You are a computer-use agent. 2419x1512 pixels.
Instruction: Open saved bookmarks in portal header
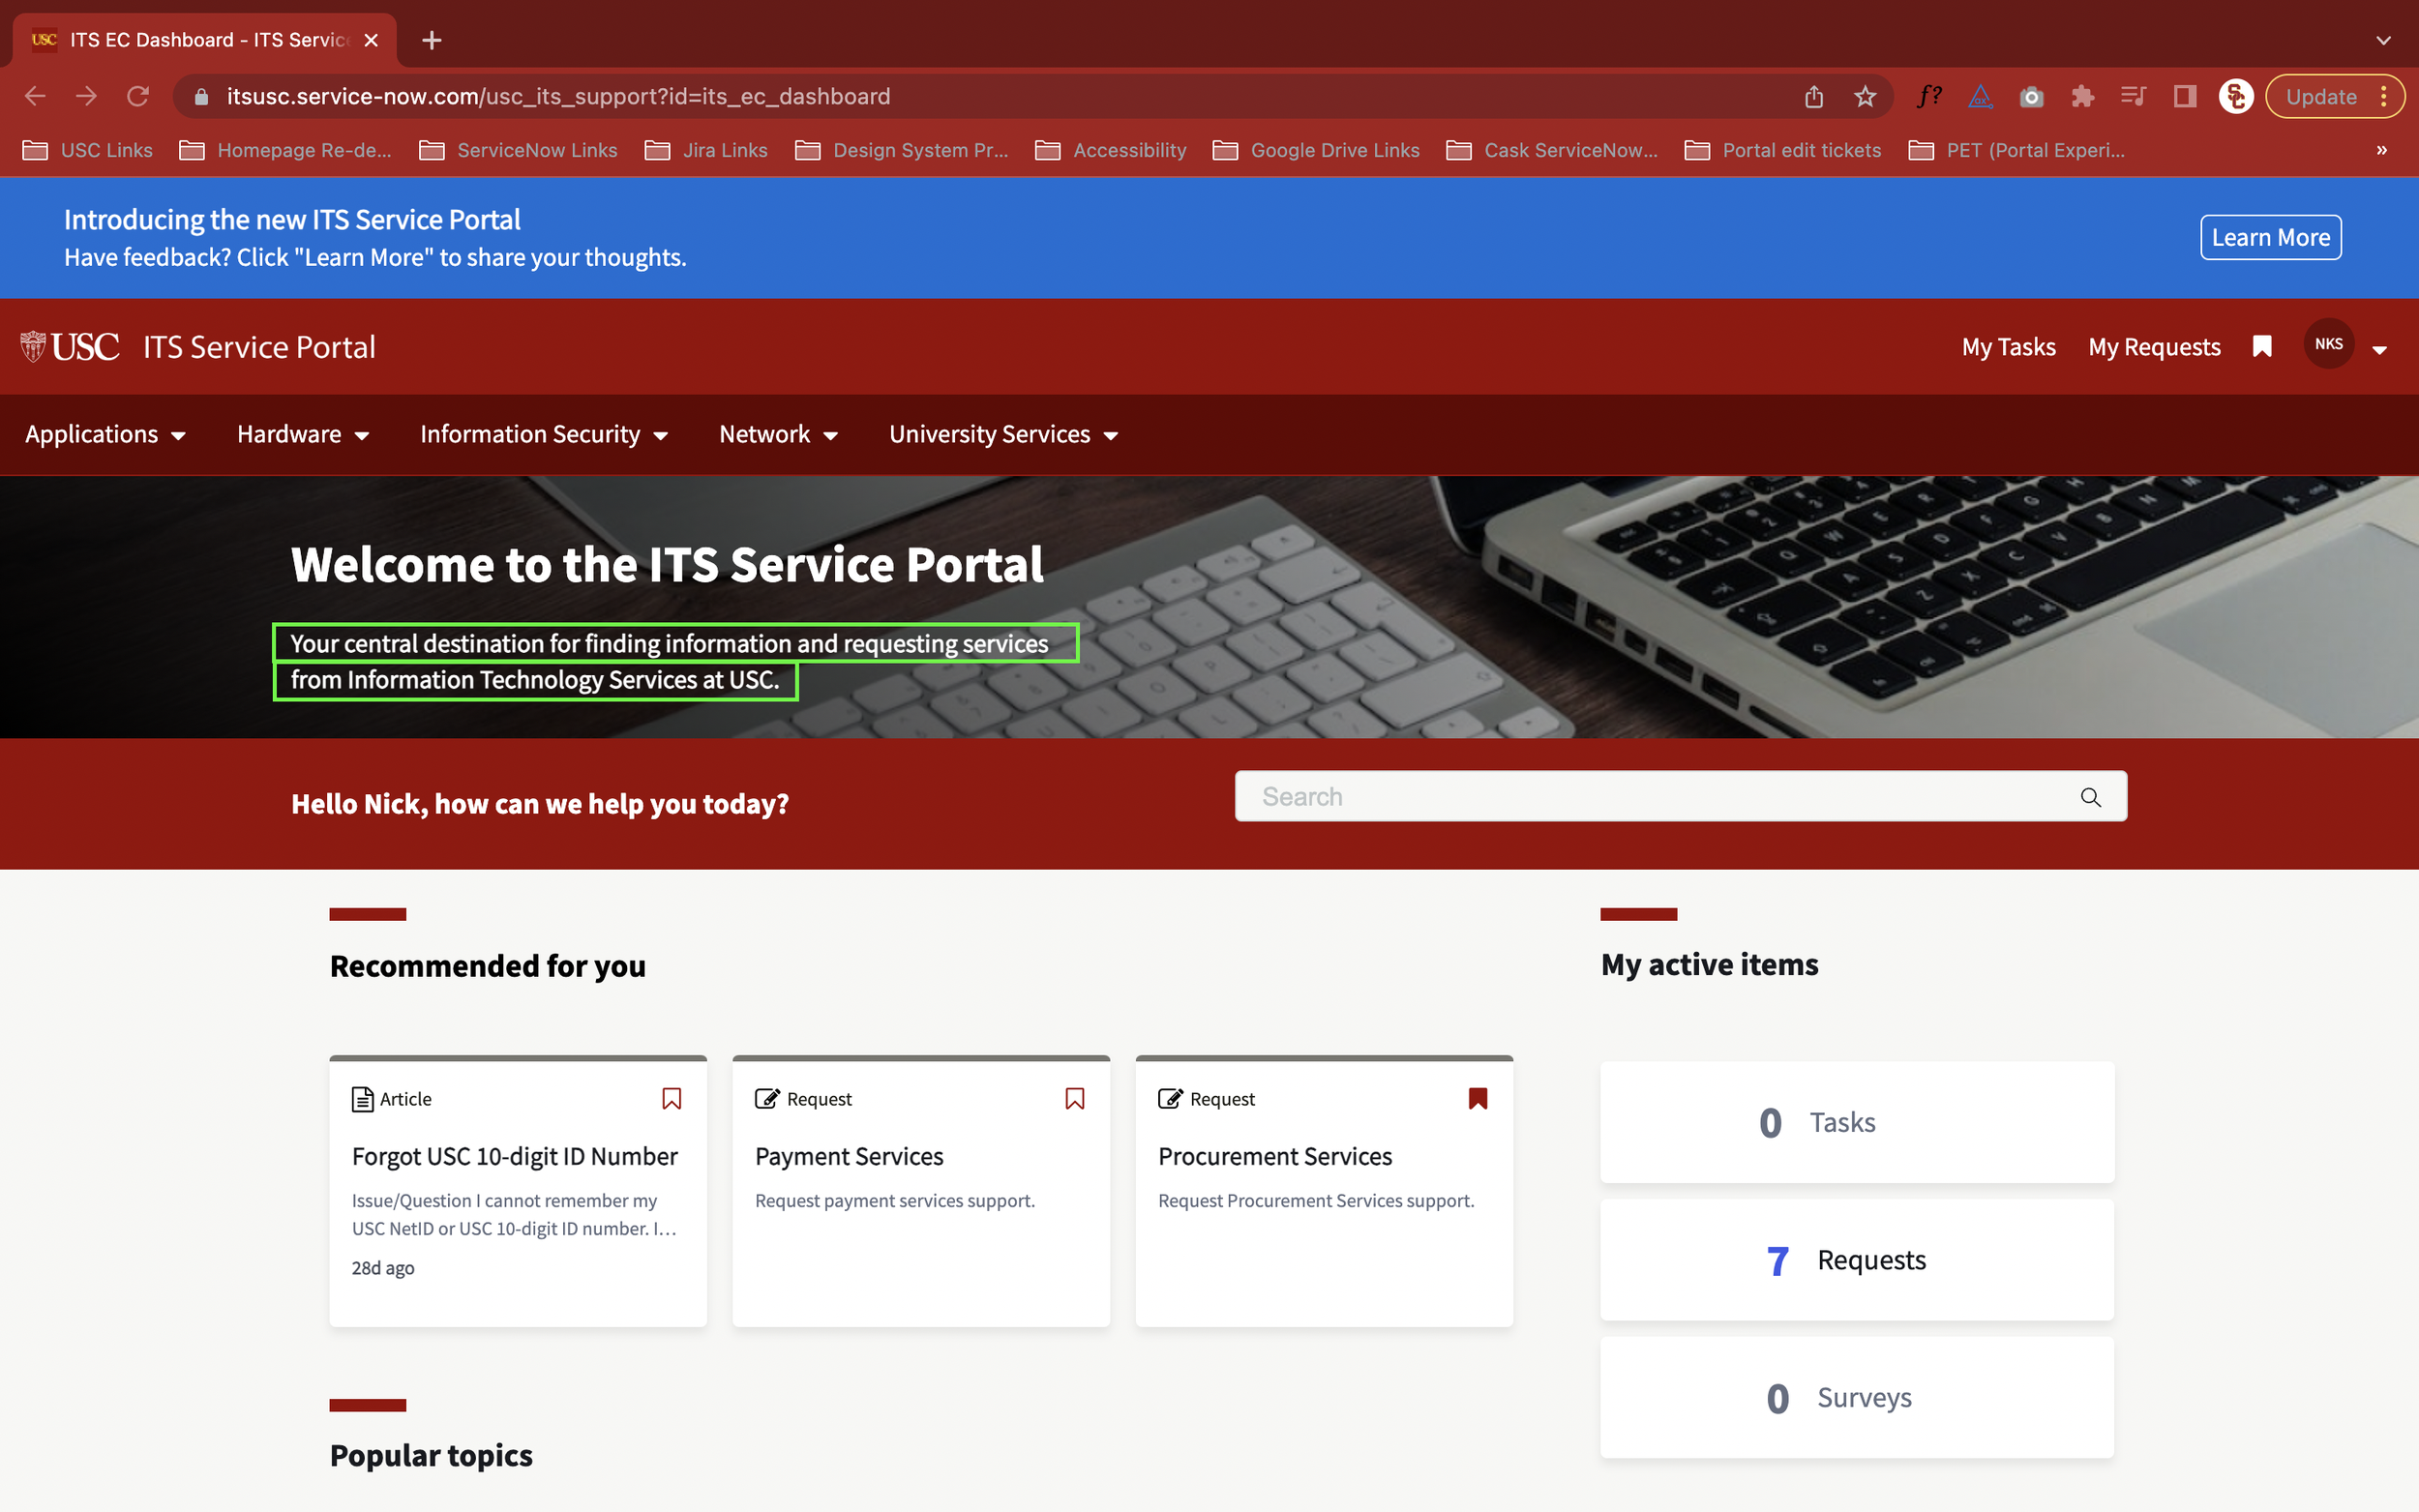(x=2262, y=346)
